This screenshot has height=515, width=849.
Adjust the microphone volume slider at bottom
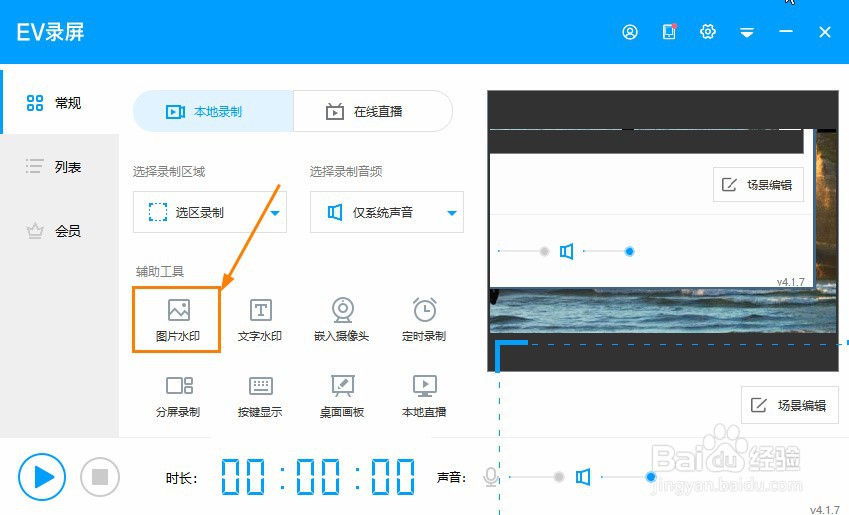535,477
